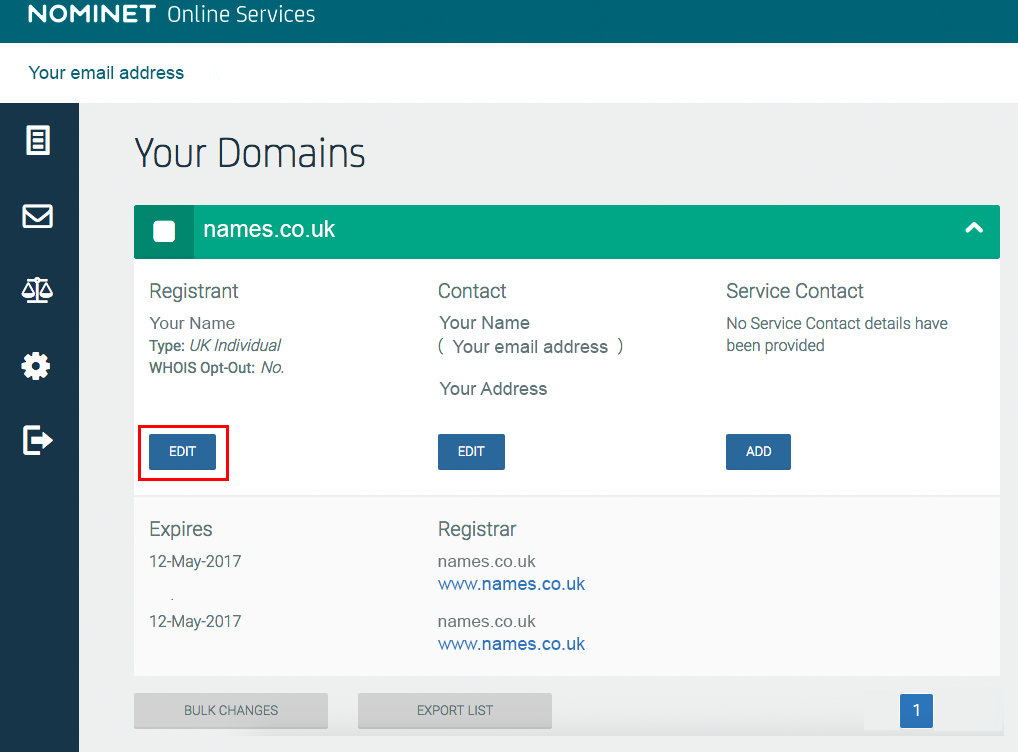This screenshot has height=752, width=1018.
Task: Collapse the names.co.uk domain panel chevron
Action: click(974, 228)
